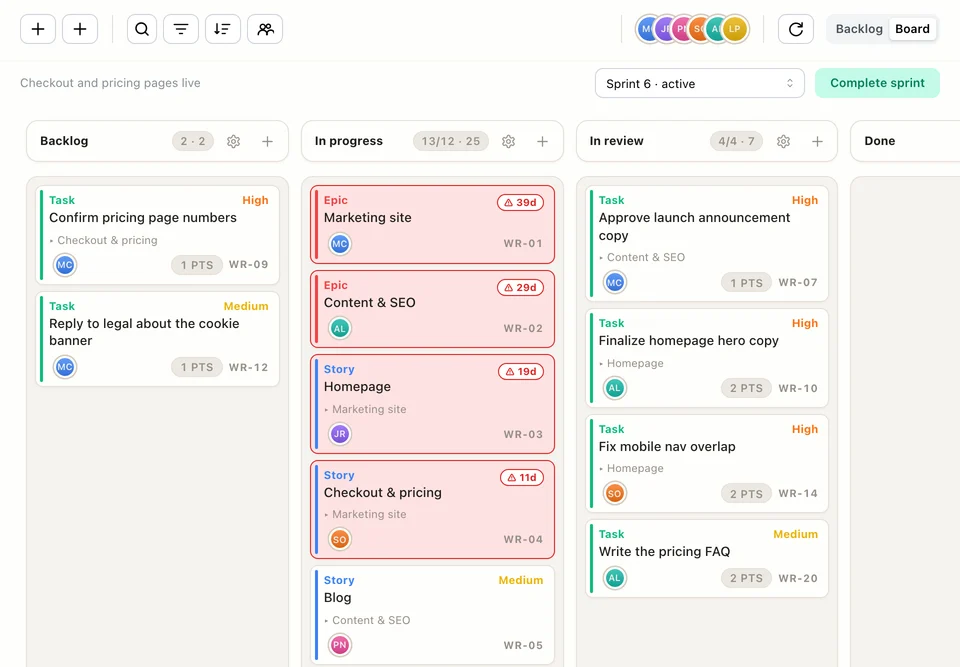
Task: Click the 2 PTS badge on WR-14
Action: [x=746, y=493]
